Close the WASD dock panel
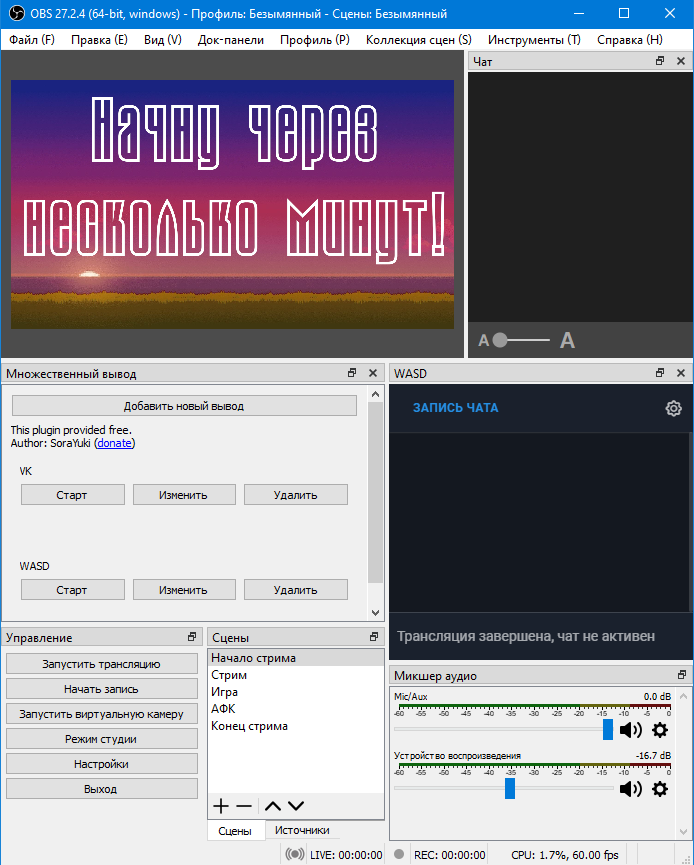Screen dimensions: 694x865 681,373
